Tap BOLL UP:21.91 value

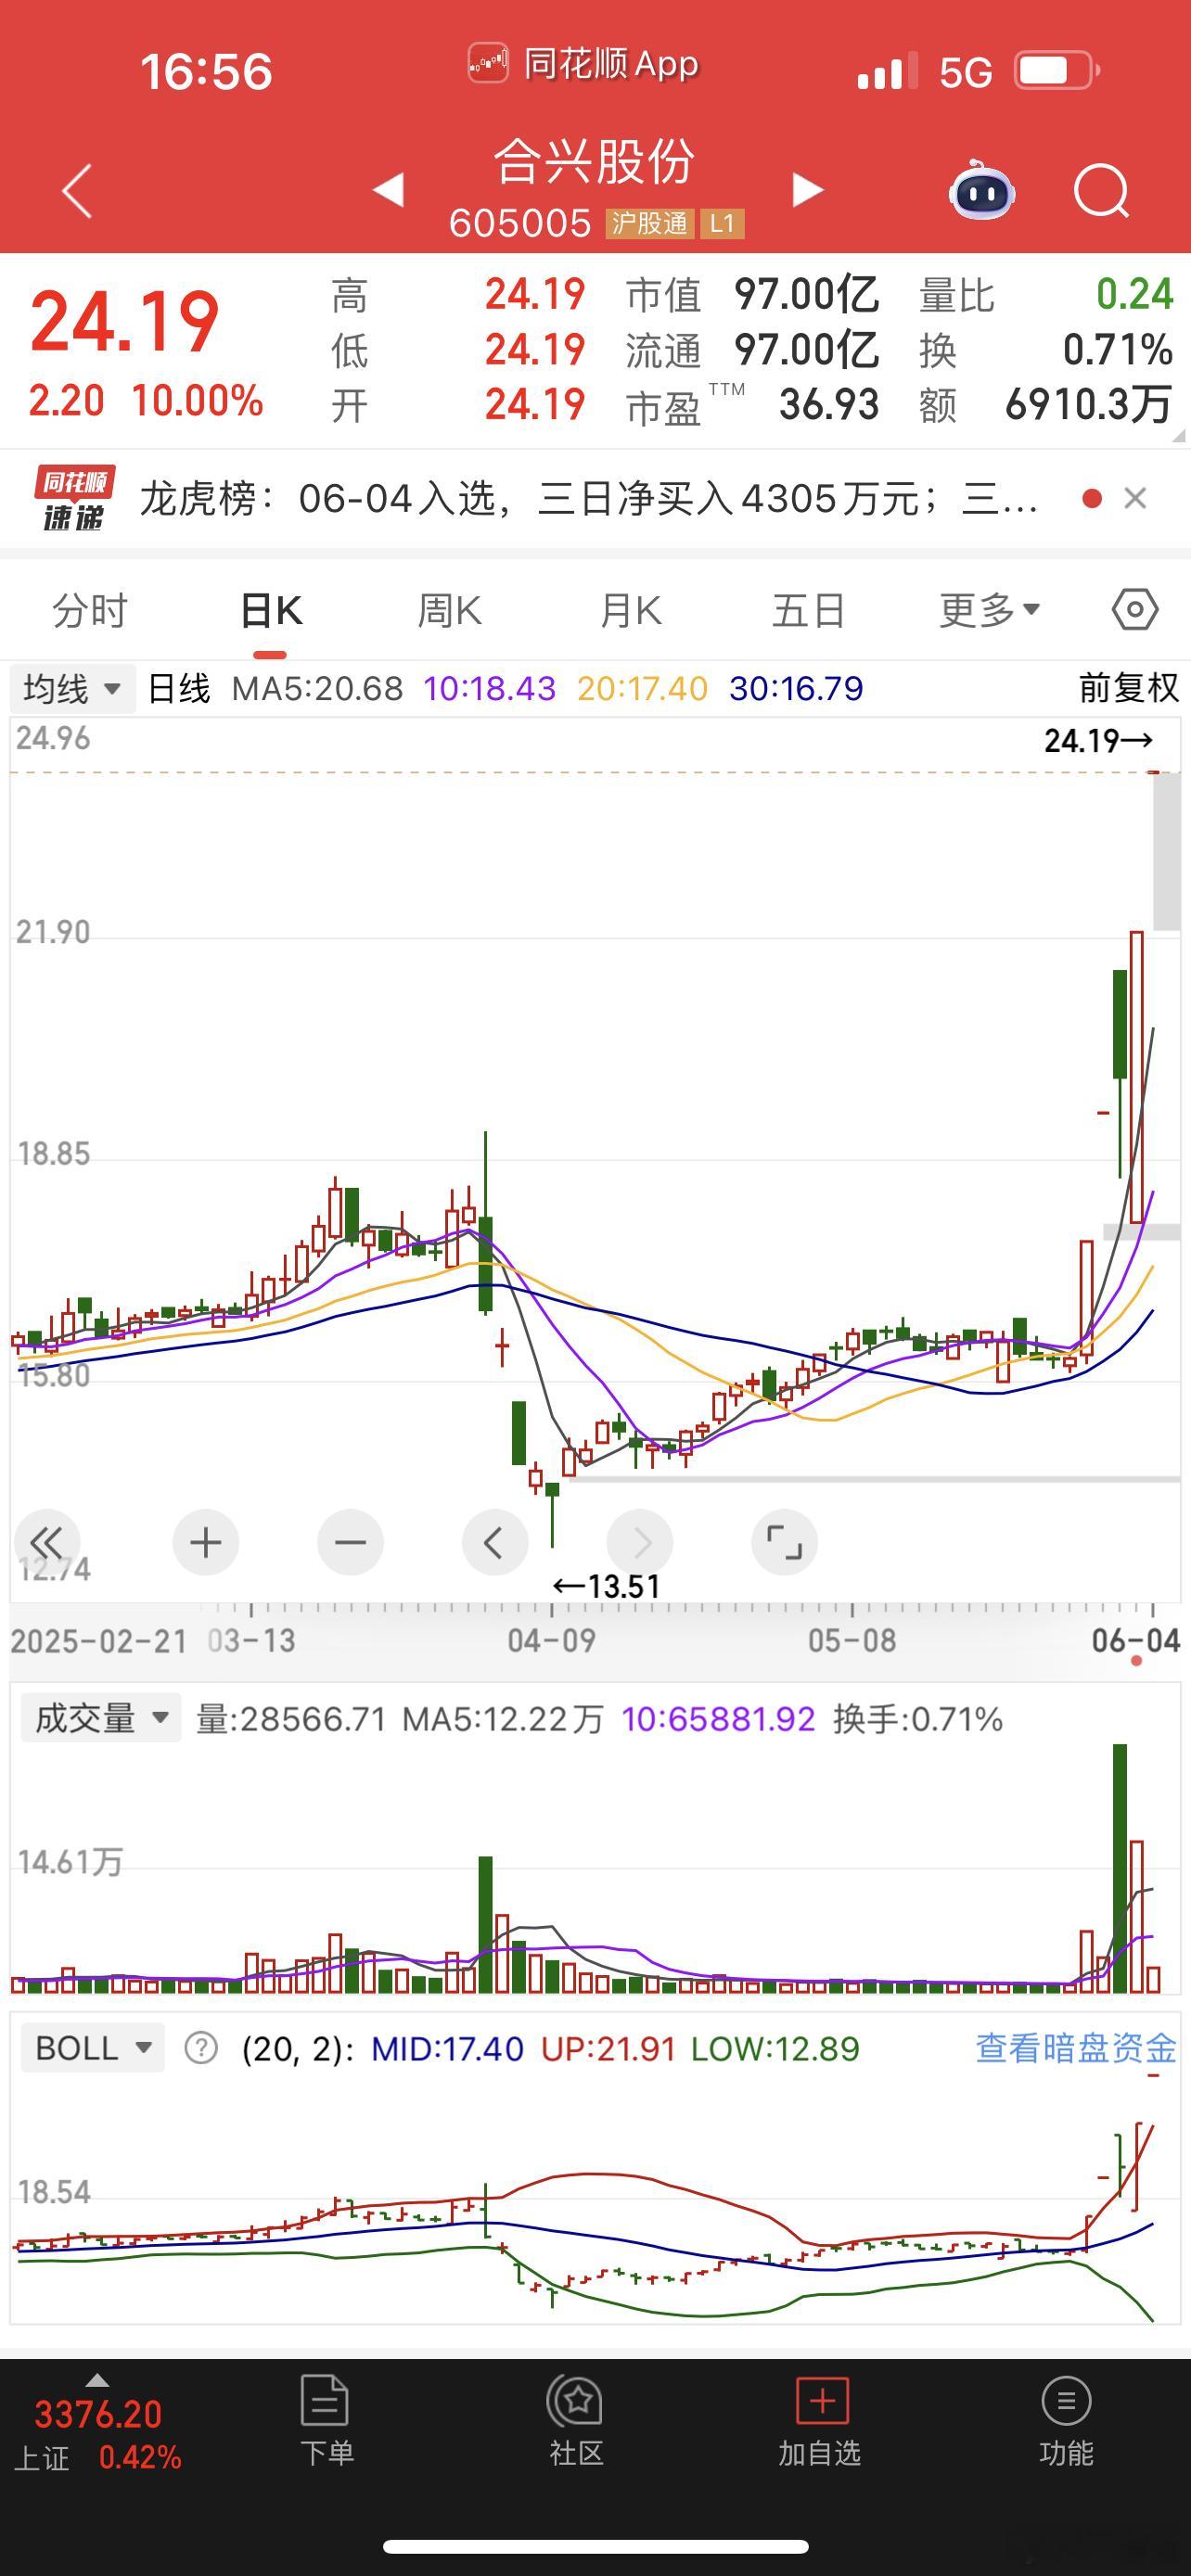click(608, 2048)
